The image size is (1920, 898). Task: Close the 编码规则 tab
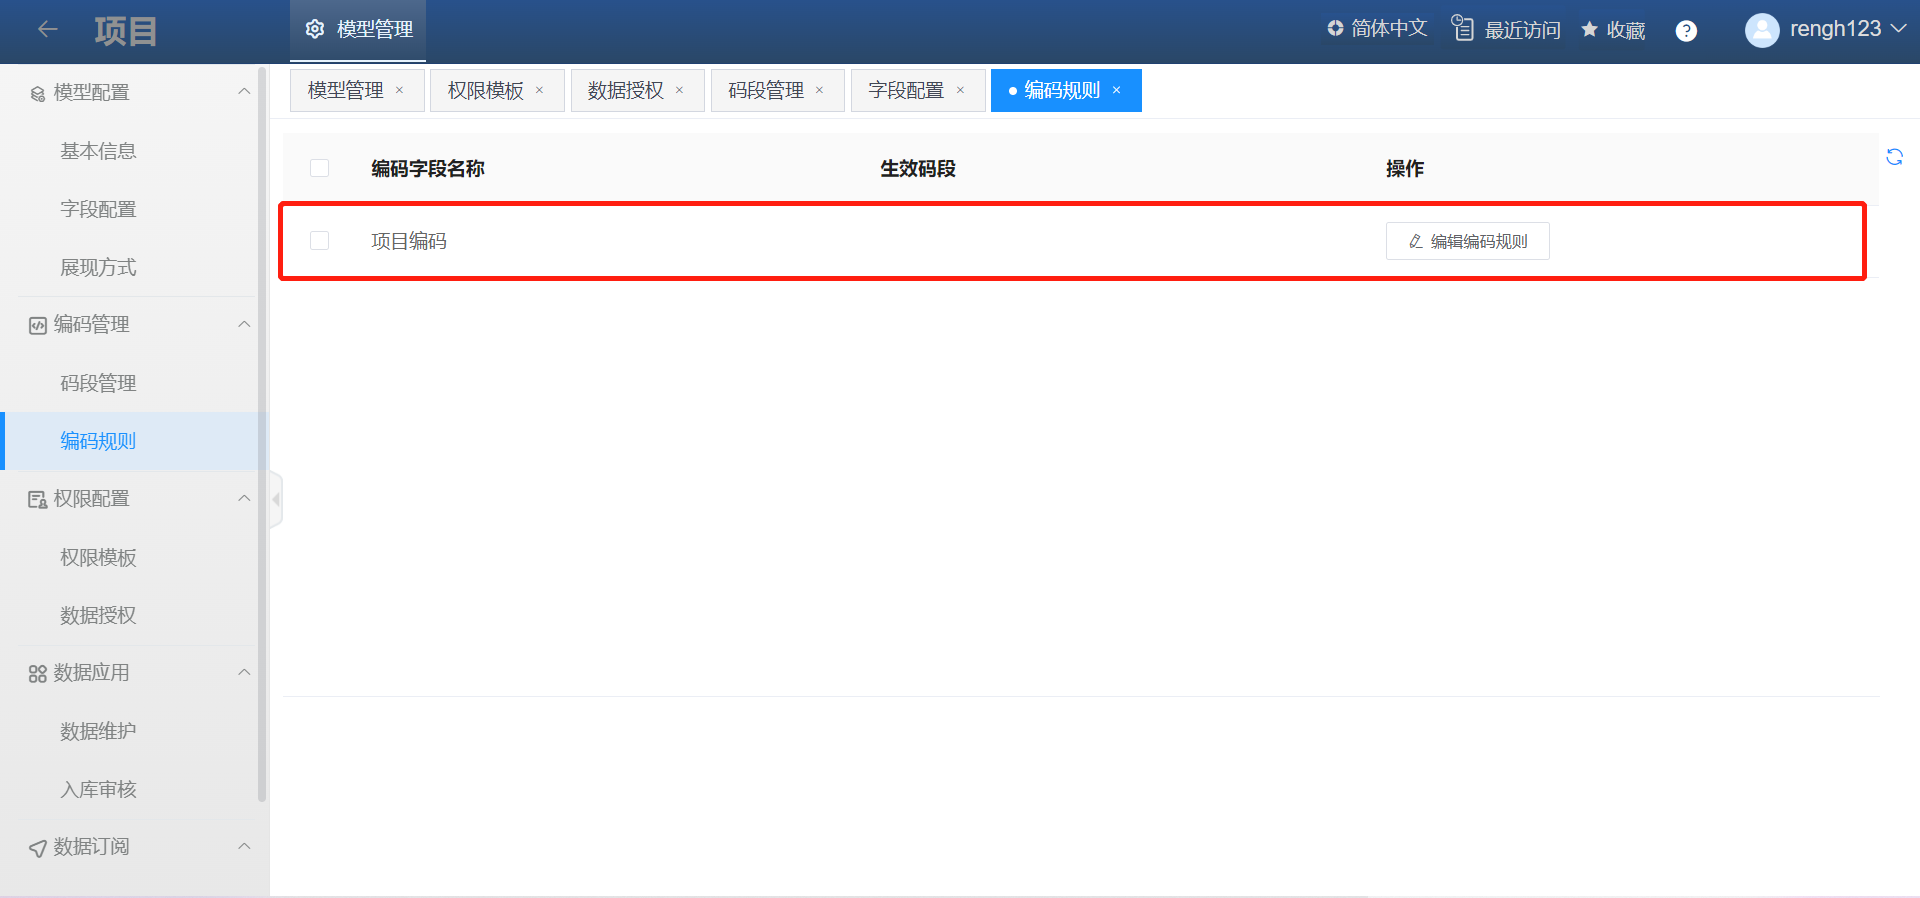click(1117, 91)
